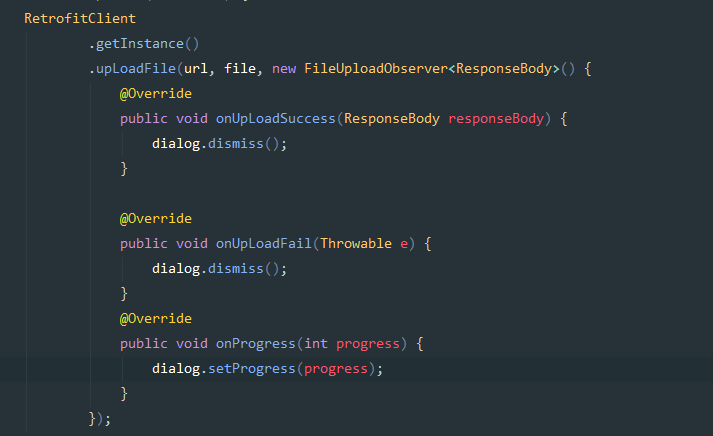Place cursor at the closing }); line

[100, 419]
